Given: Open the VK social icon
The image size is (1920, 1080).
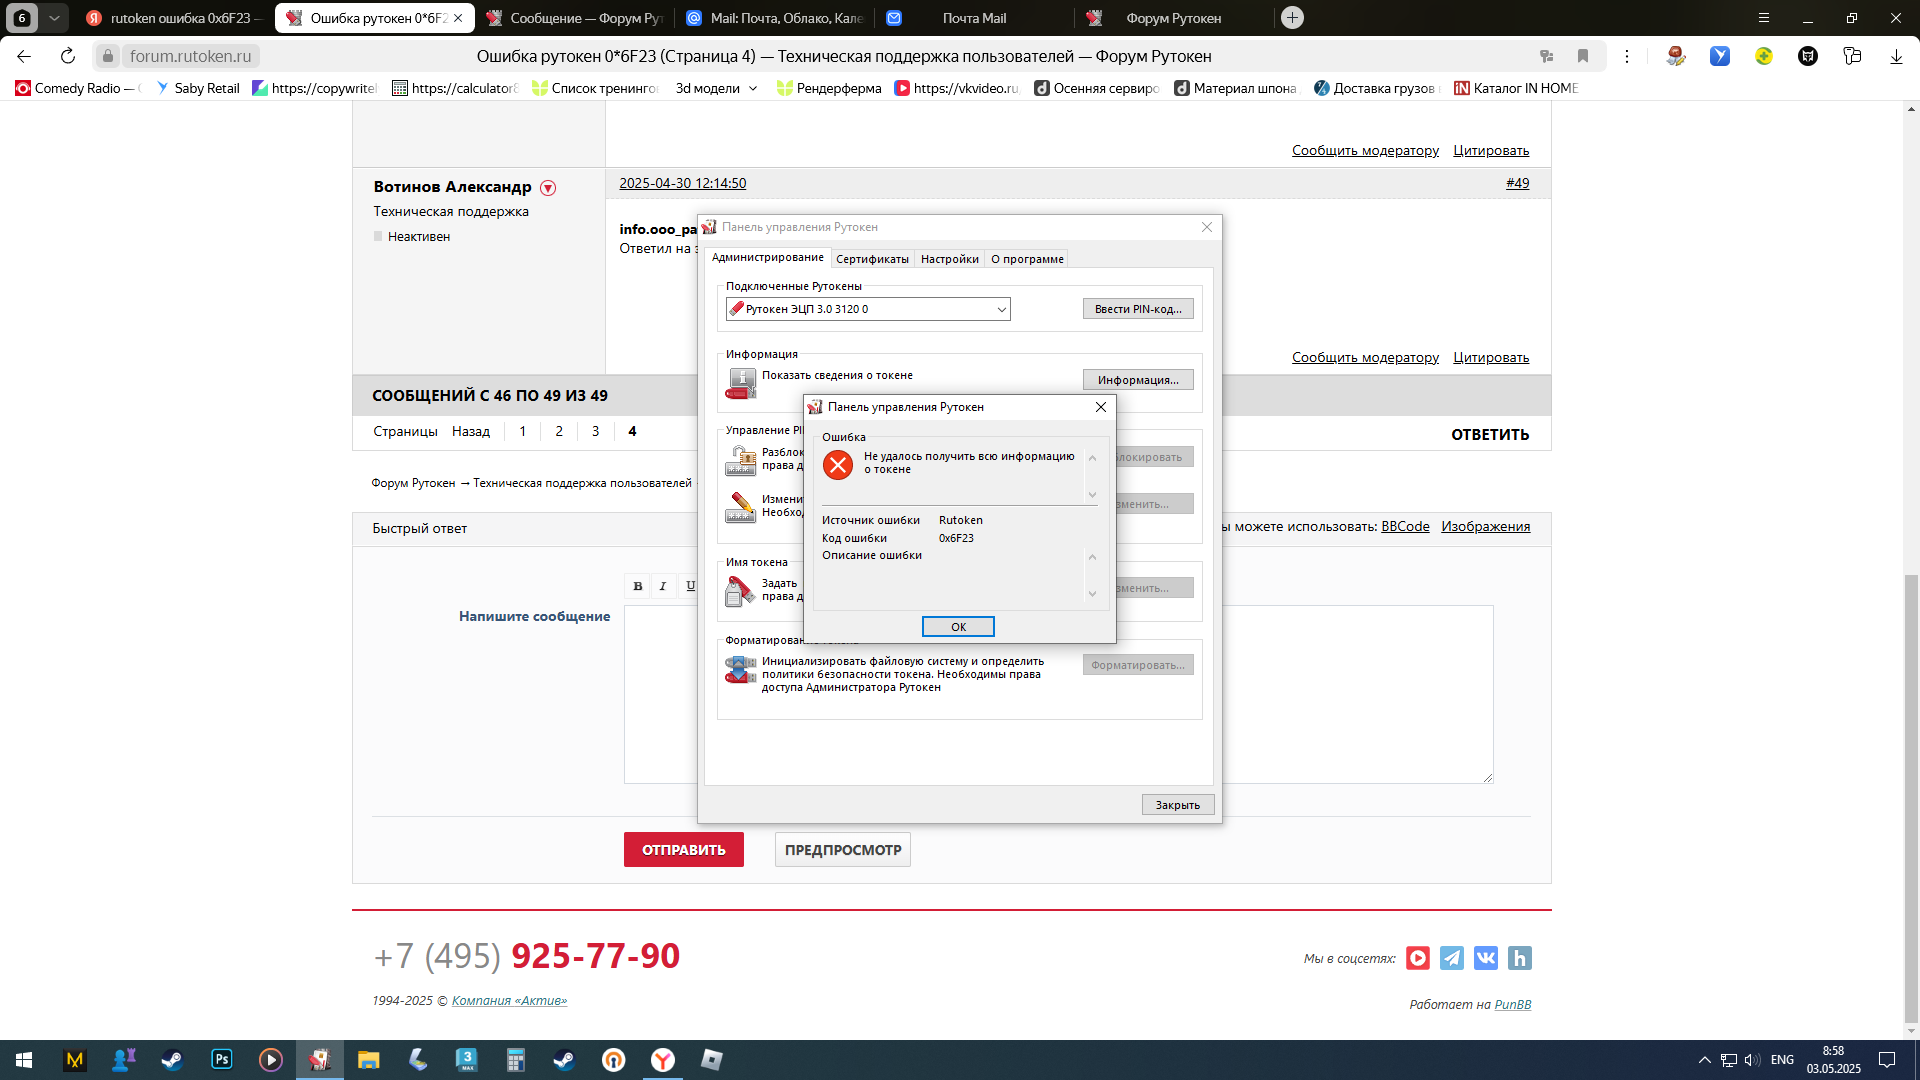Looking at the screenshot, I should [1485, 958].
